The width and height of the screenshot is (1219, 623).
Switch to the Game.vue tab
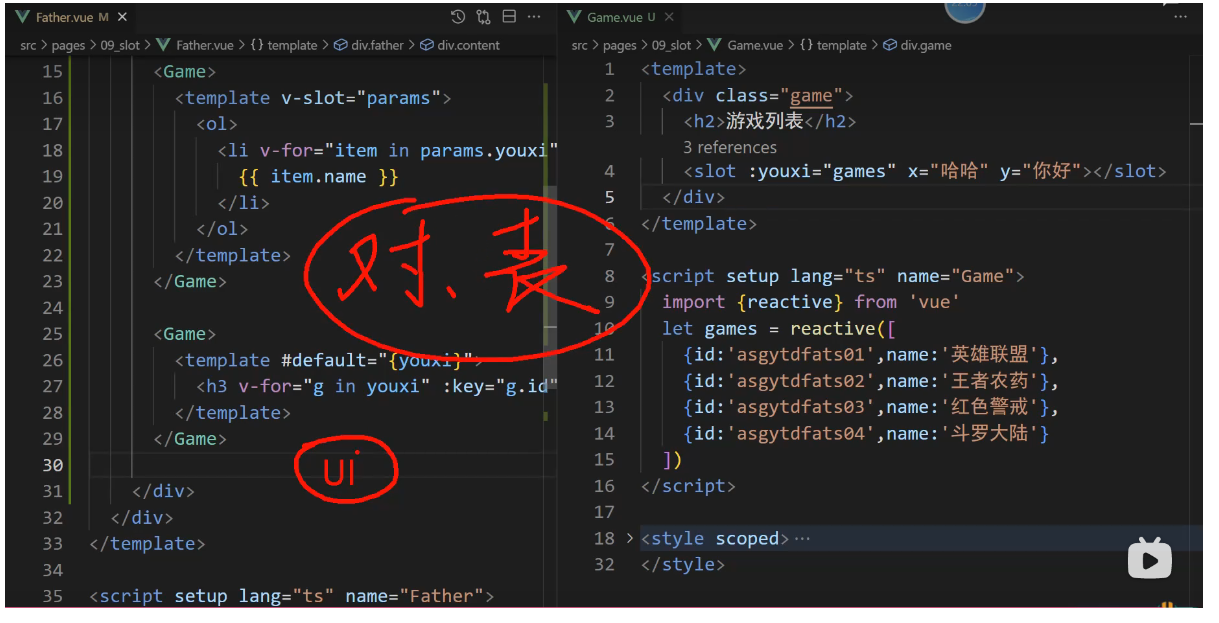620,17
